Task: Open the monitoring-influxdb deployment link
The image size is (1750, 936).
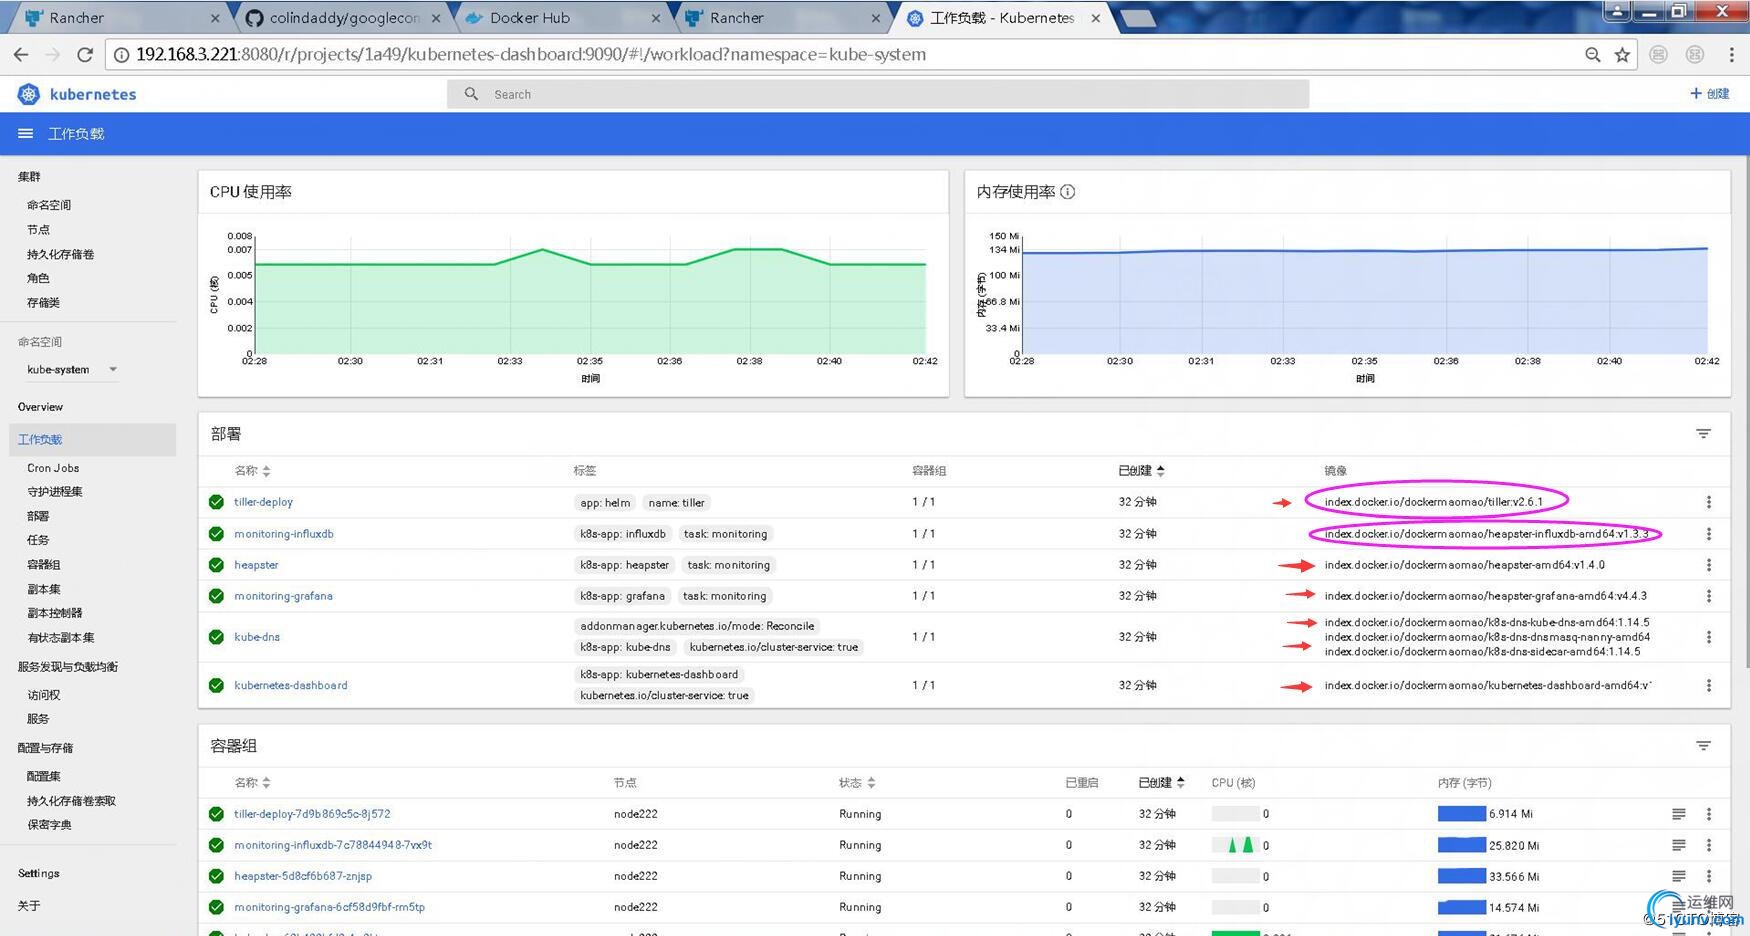Action: pos(284,534)
